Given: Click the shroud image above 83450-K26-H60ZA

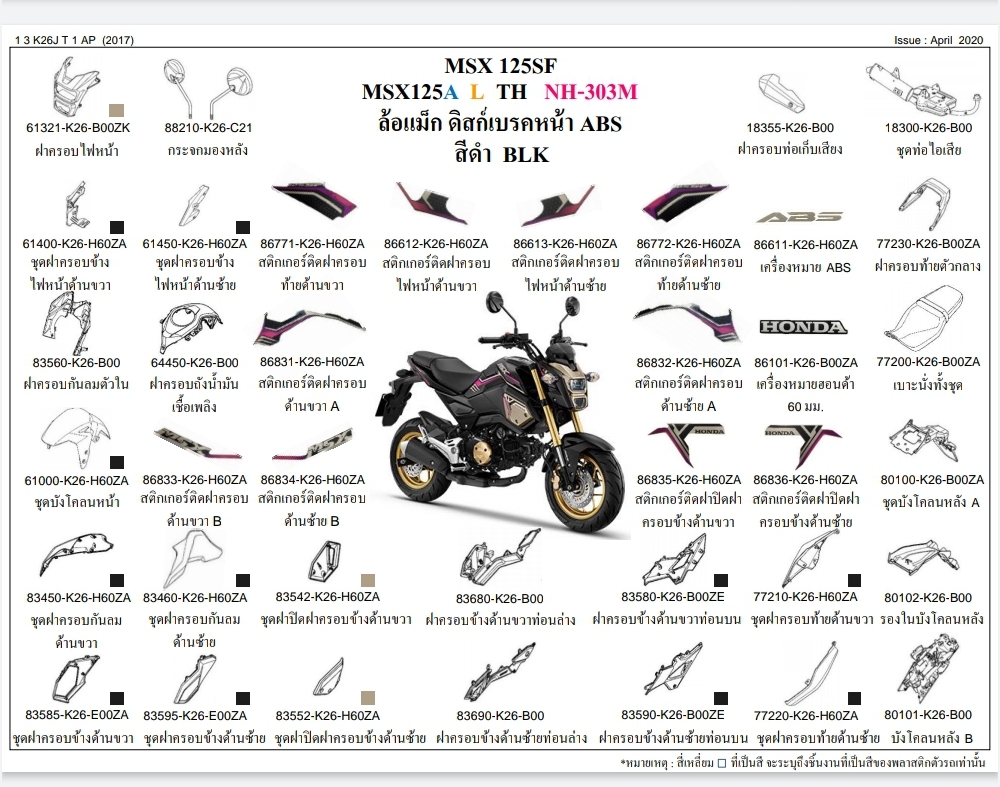Looking at the screenshot, I should [75, 556].
